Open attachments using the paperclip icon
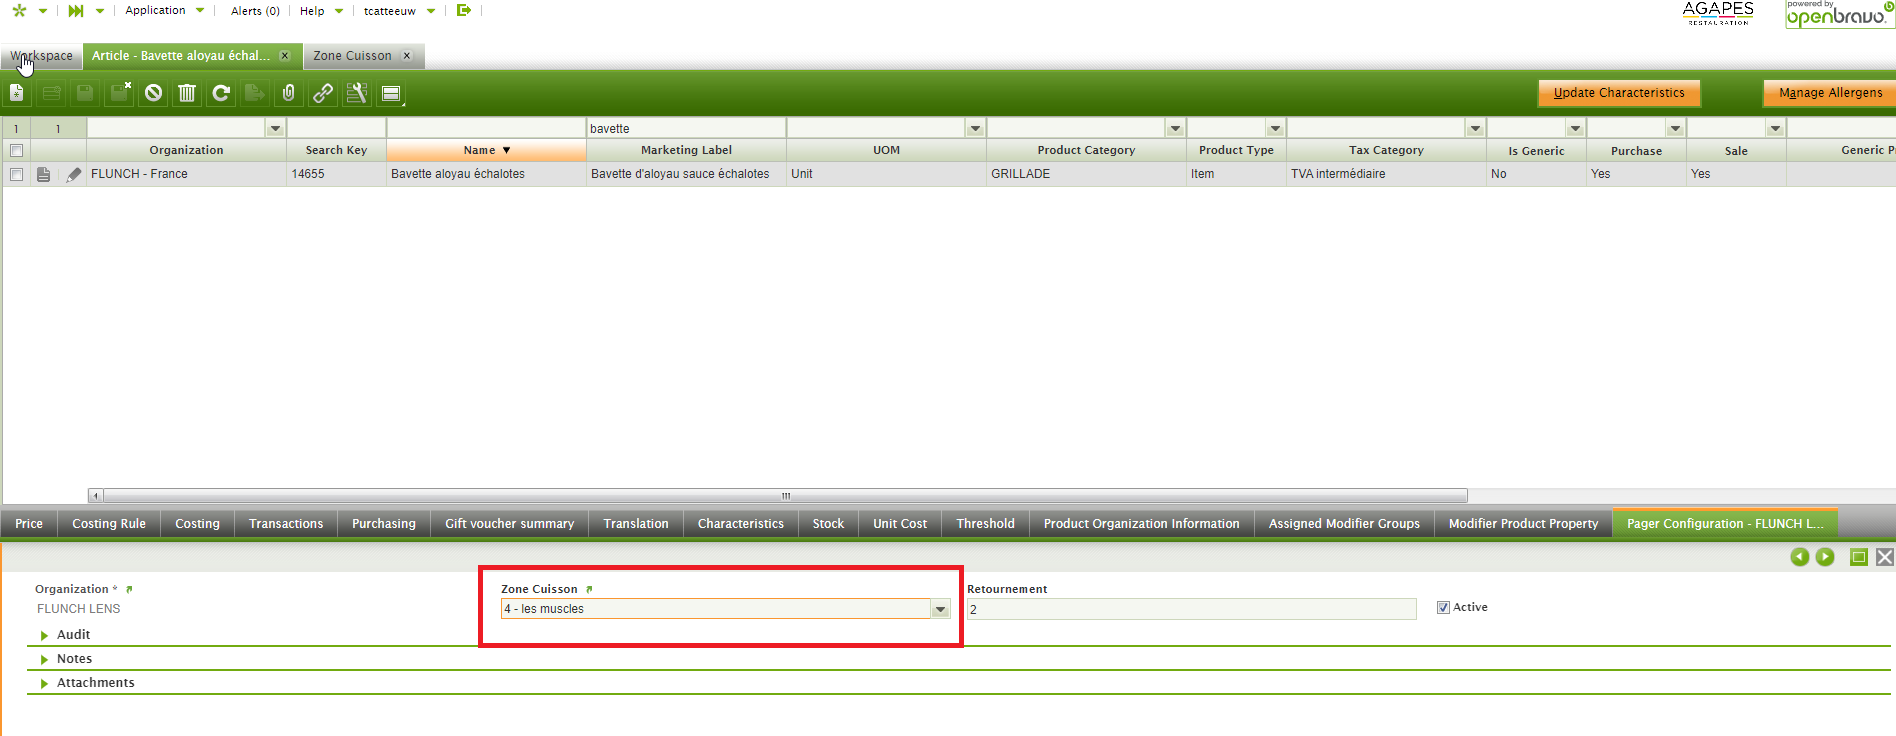This screenshot has width=1896, height=736. (x=288, y=93)
